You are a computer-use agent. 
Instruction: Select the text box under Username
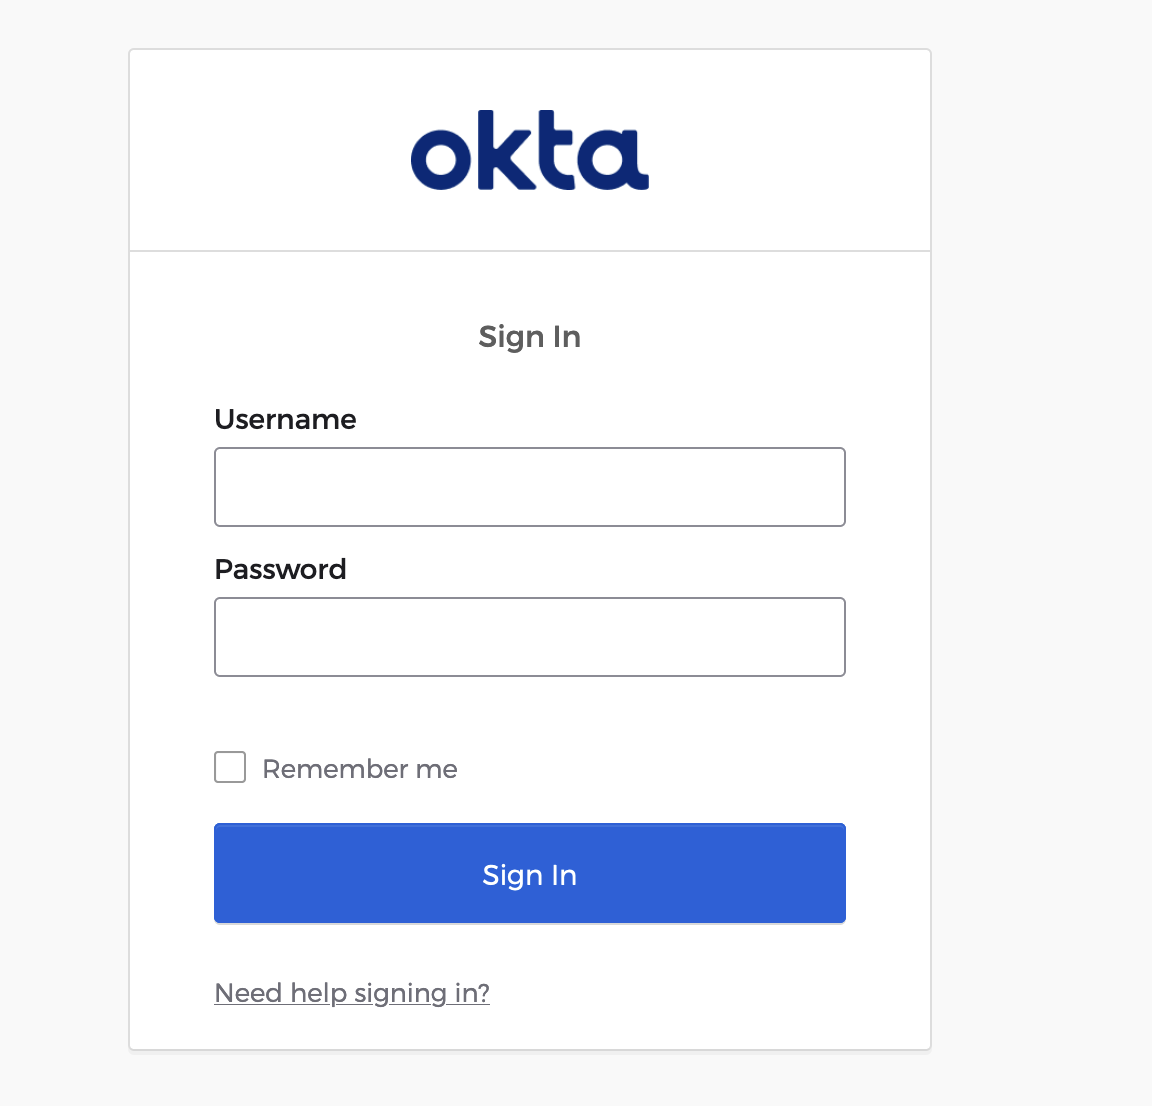point(530,486)
